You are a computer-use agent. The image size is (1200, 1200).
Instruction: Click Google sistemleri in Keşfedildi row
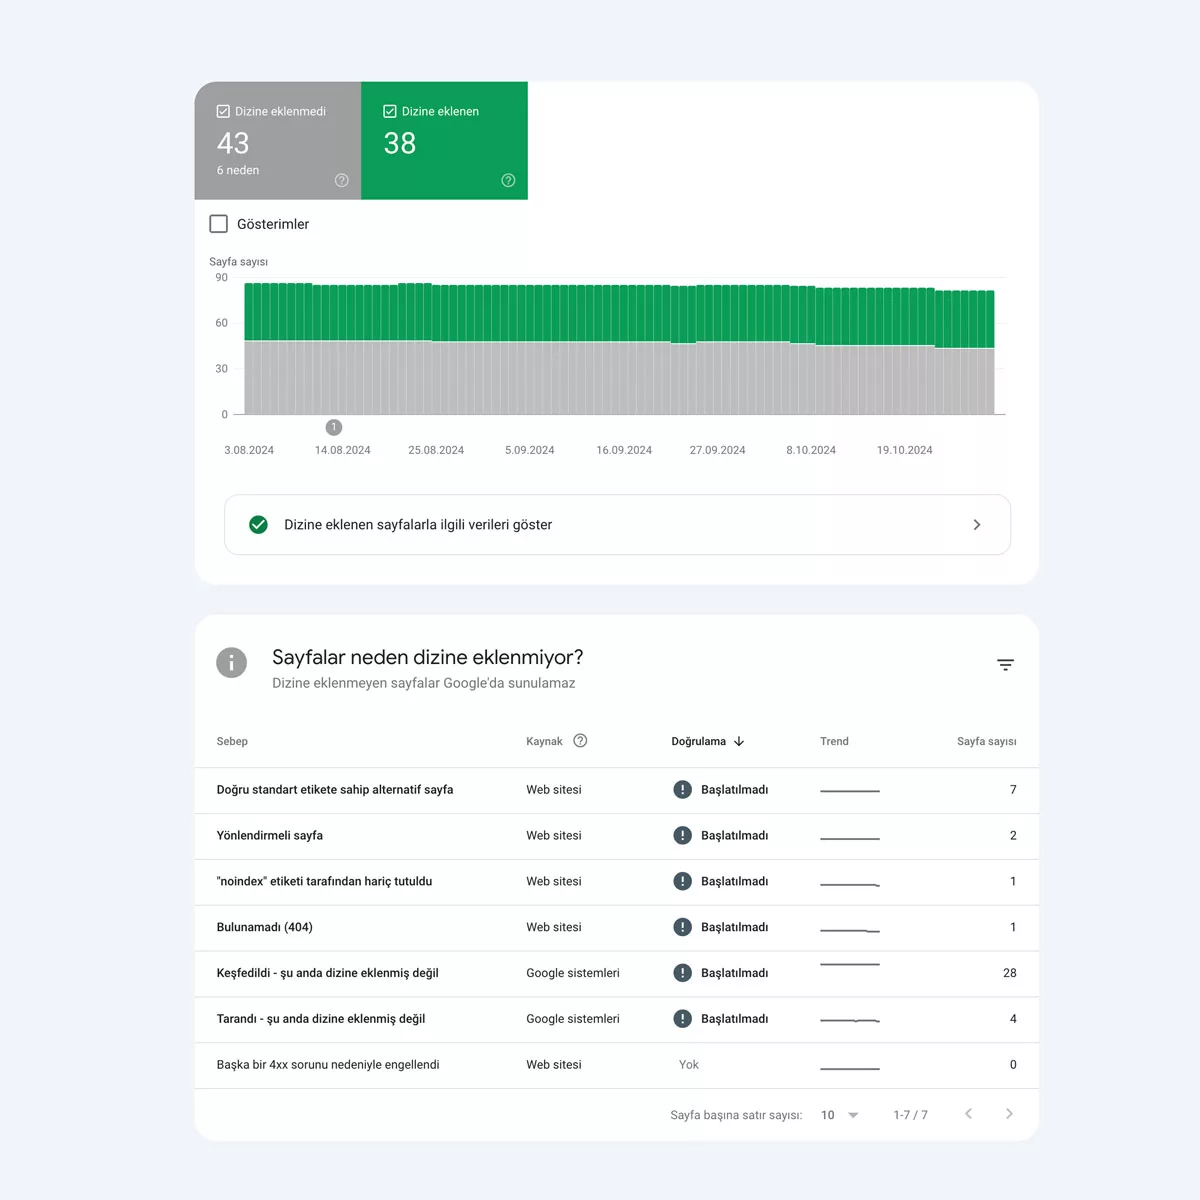click(x=573, y=973)
